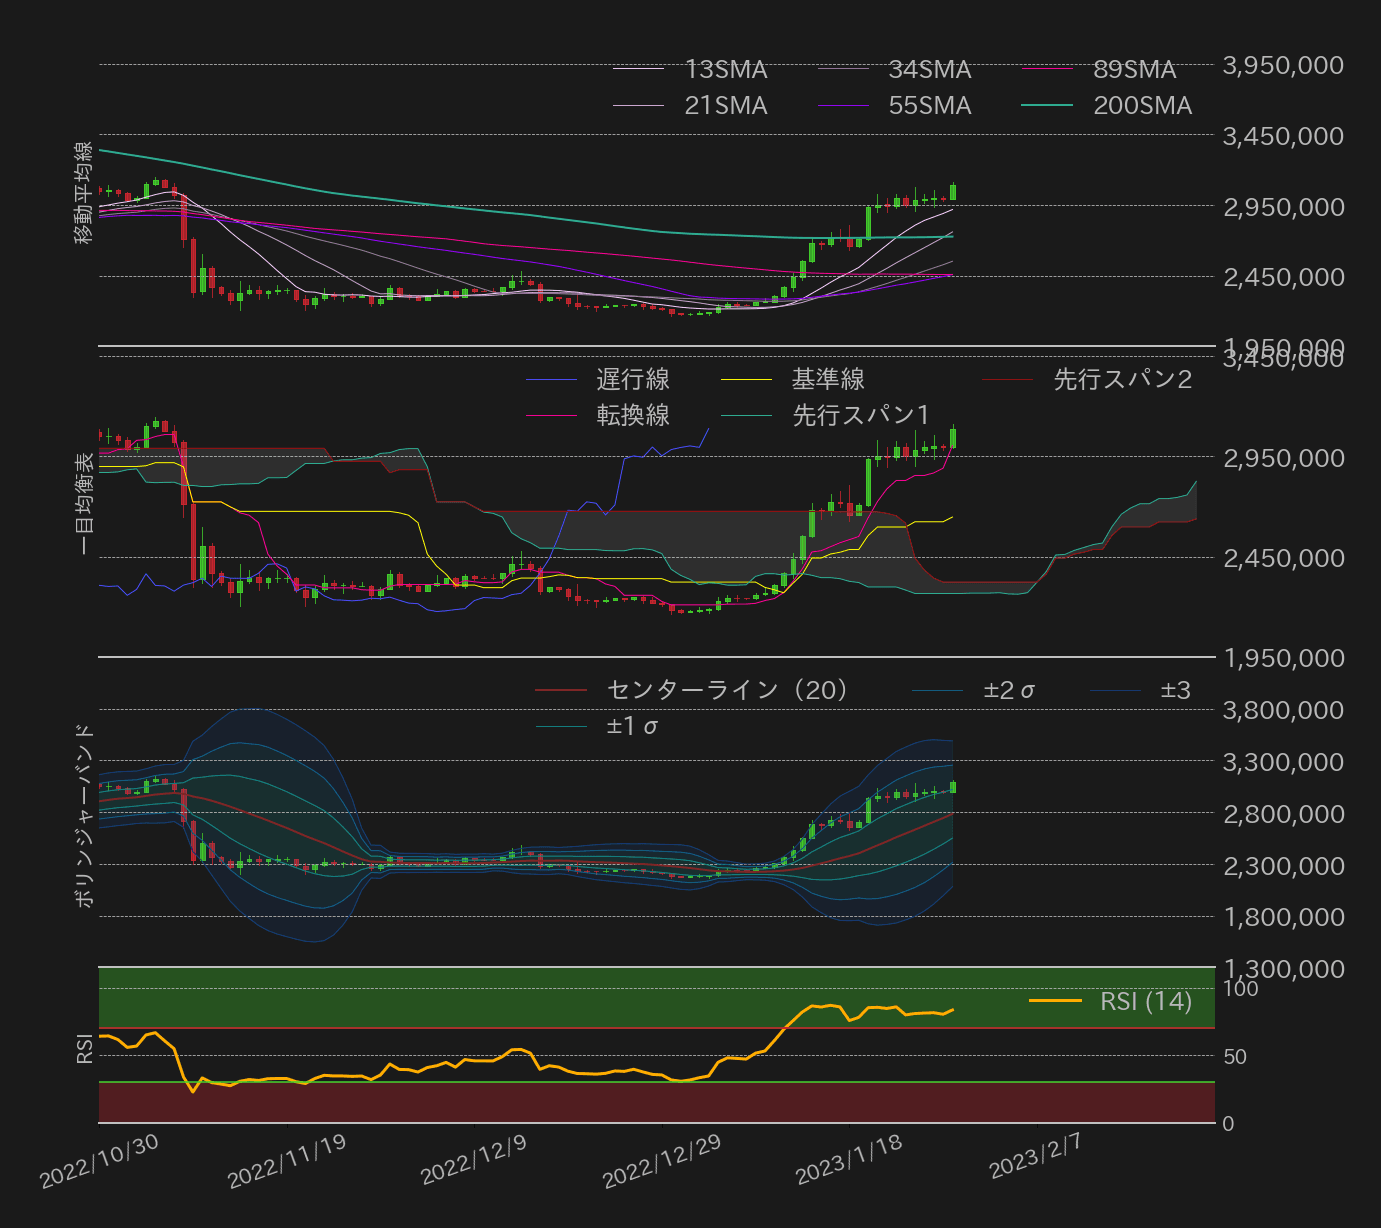Viewport: 1381px width, 1228px height.
Task: Expand the ボリンジャーバンド panel
Action: [84, 815]
